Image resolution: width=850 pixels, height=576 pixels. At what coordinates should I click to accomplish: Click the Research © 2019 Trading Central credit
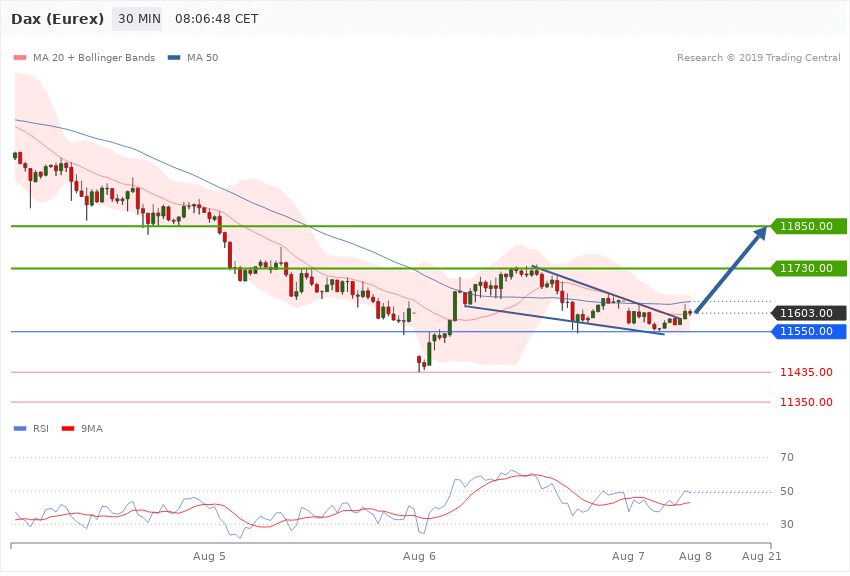pyautogui.click(x=758, y=57)
